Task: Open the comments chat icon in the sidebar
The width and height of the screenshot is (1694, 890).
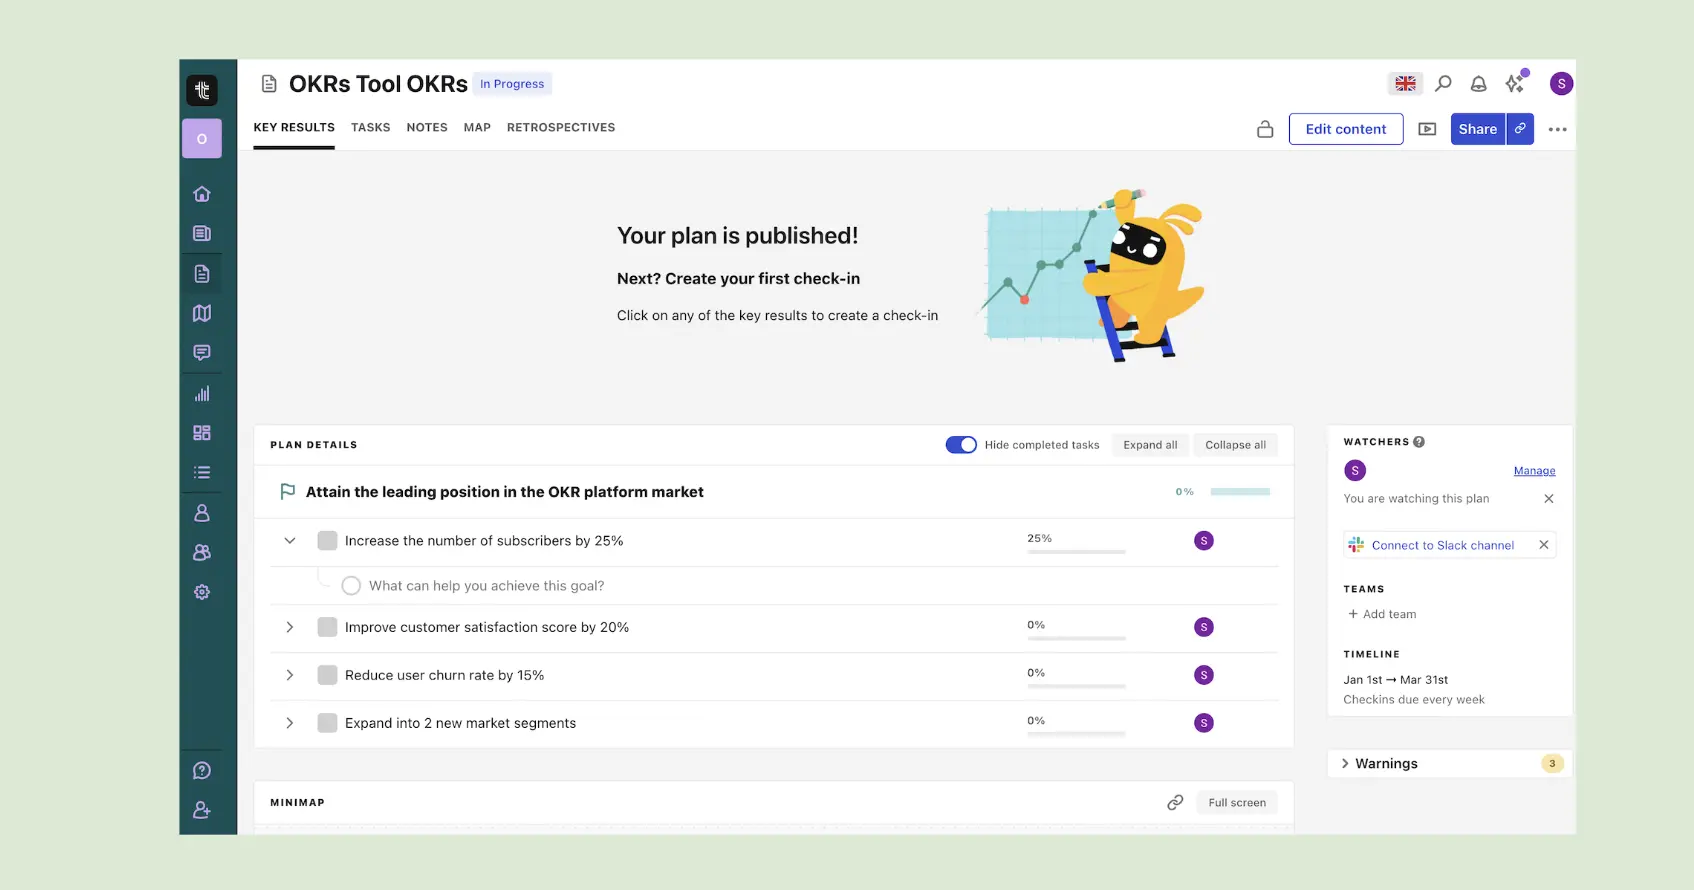Action: pyautogui.click(x=202, y=353)
